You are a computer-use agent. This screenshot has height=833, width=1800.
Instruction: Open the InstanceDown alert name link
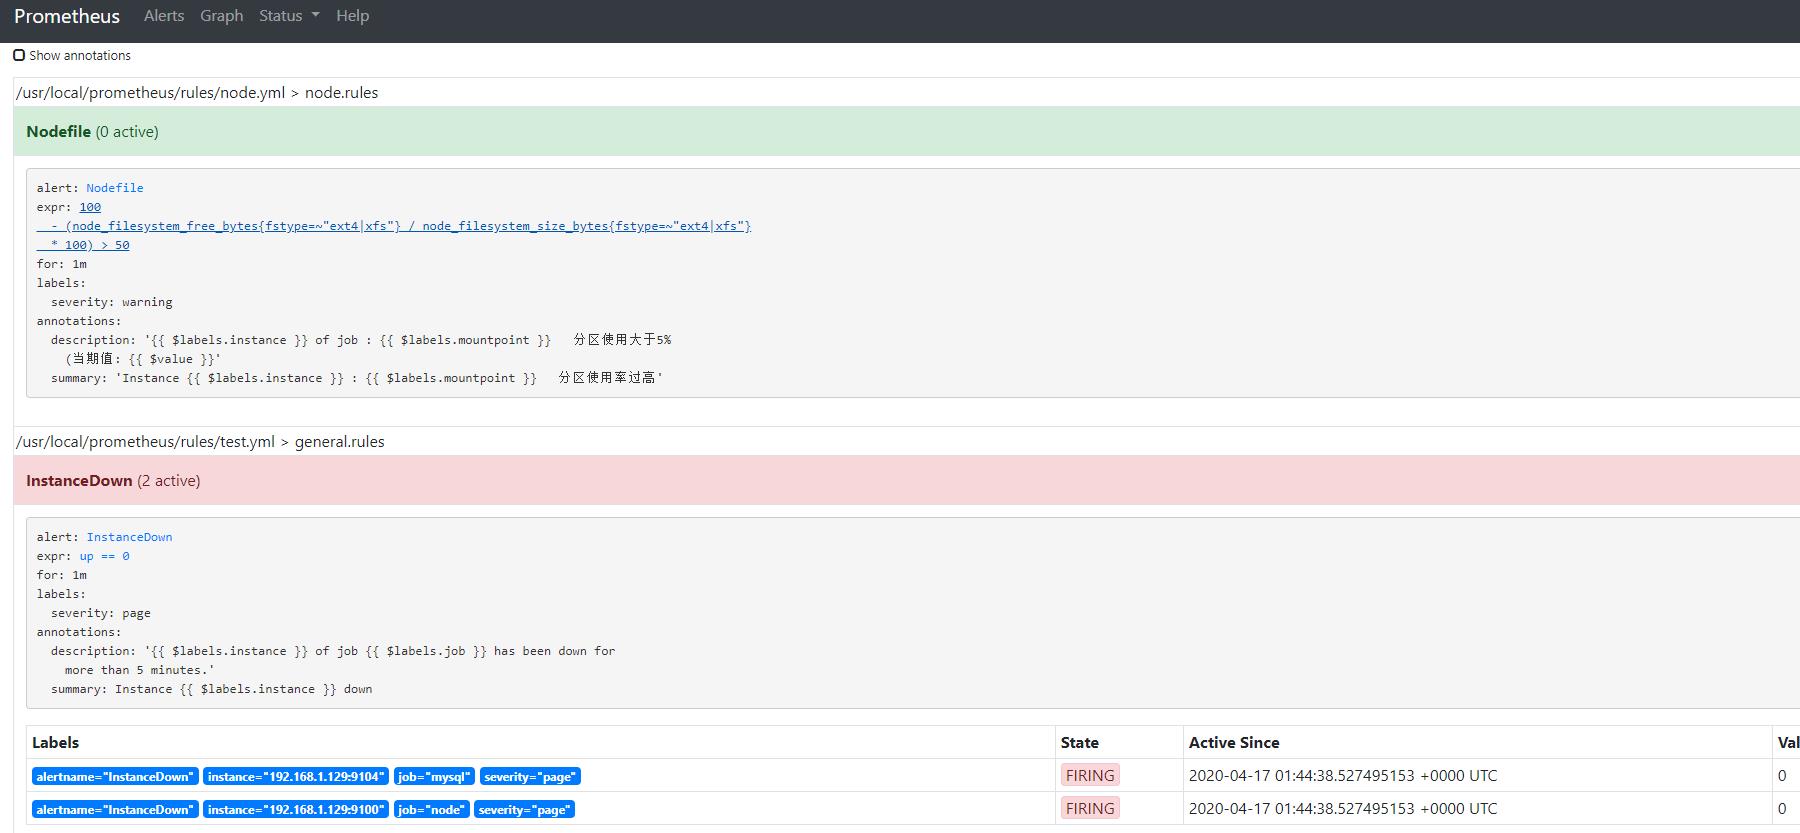pos(129,537)
